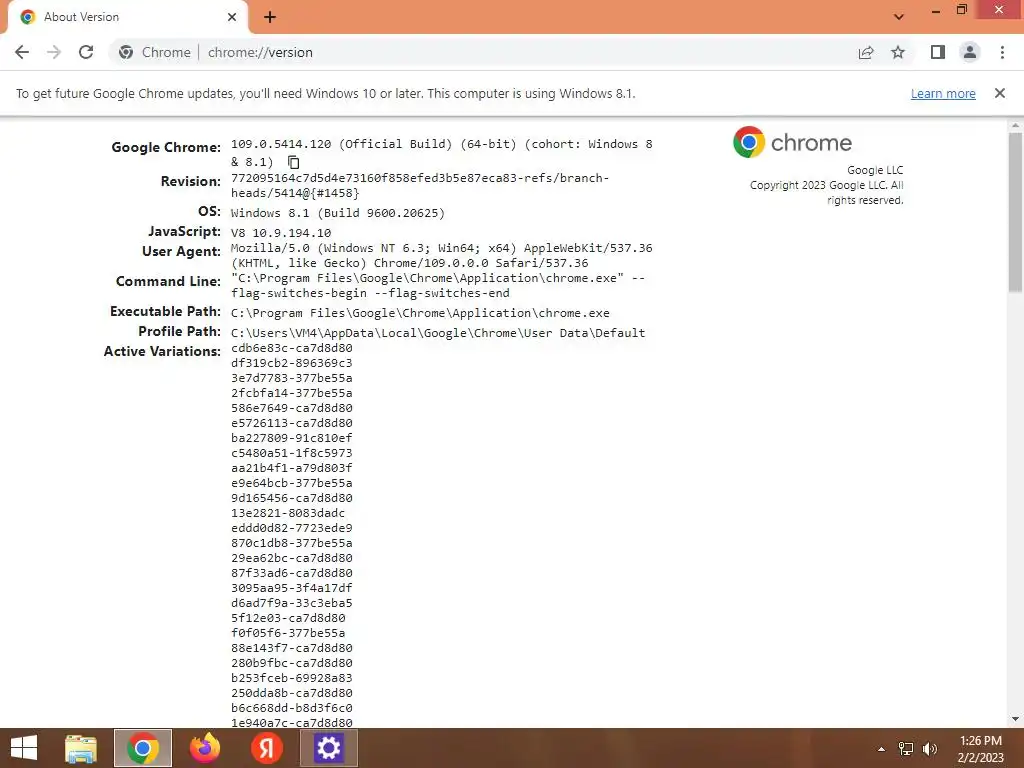
Task: Open the side panel button
Action: 938,52
